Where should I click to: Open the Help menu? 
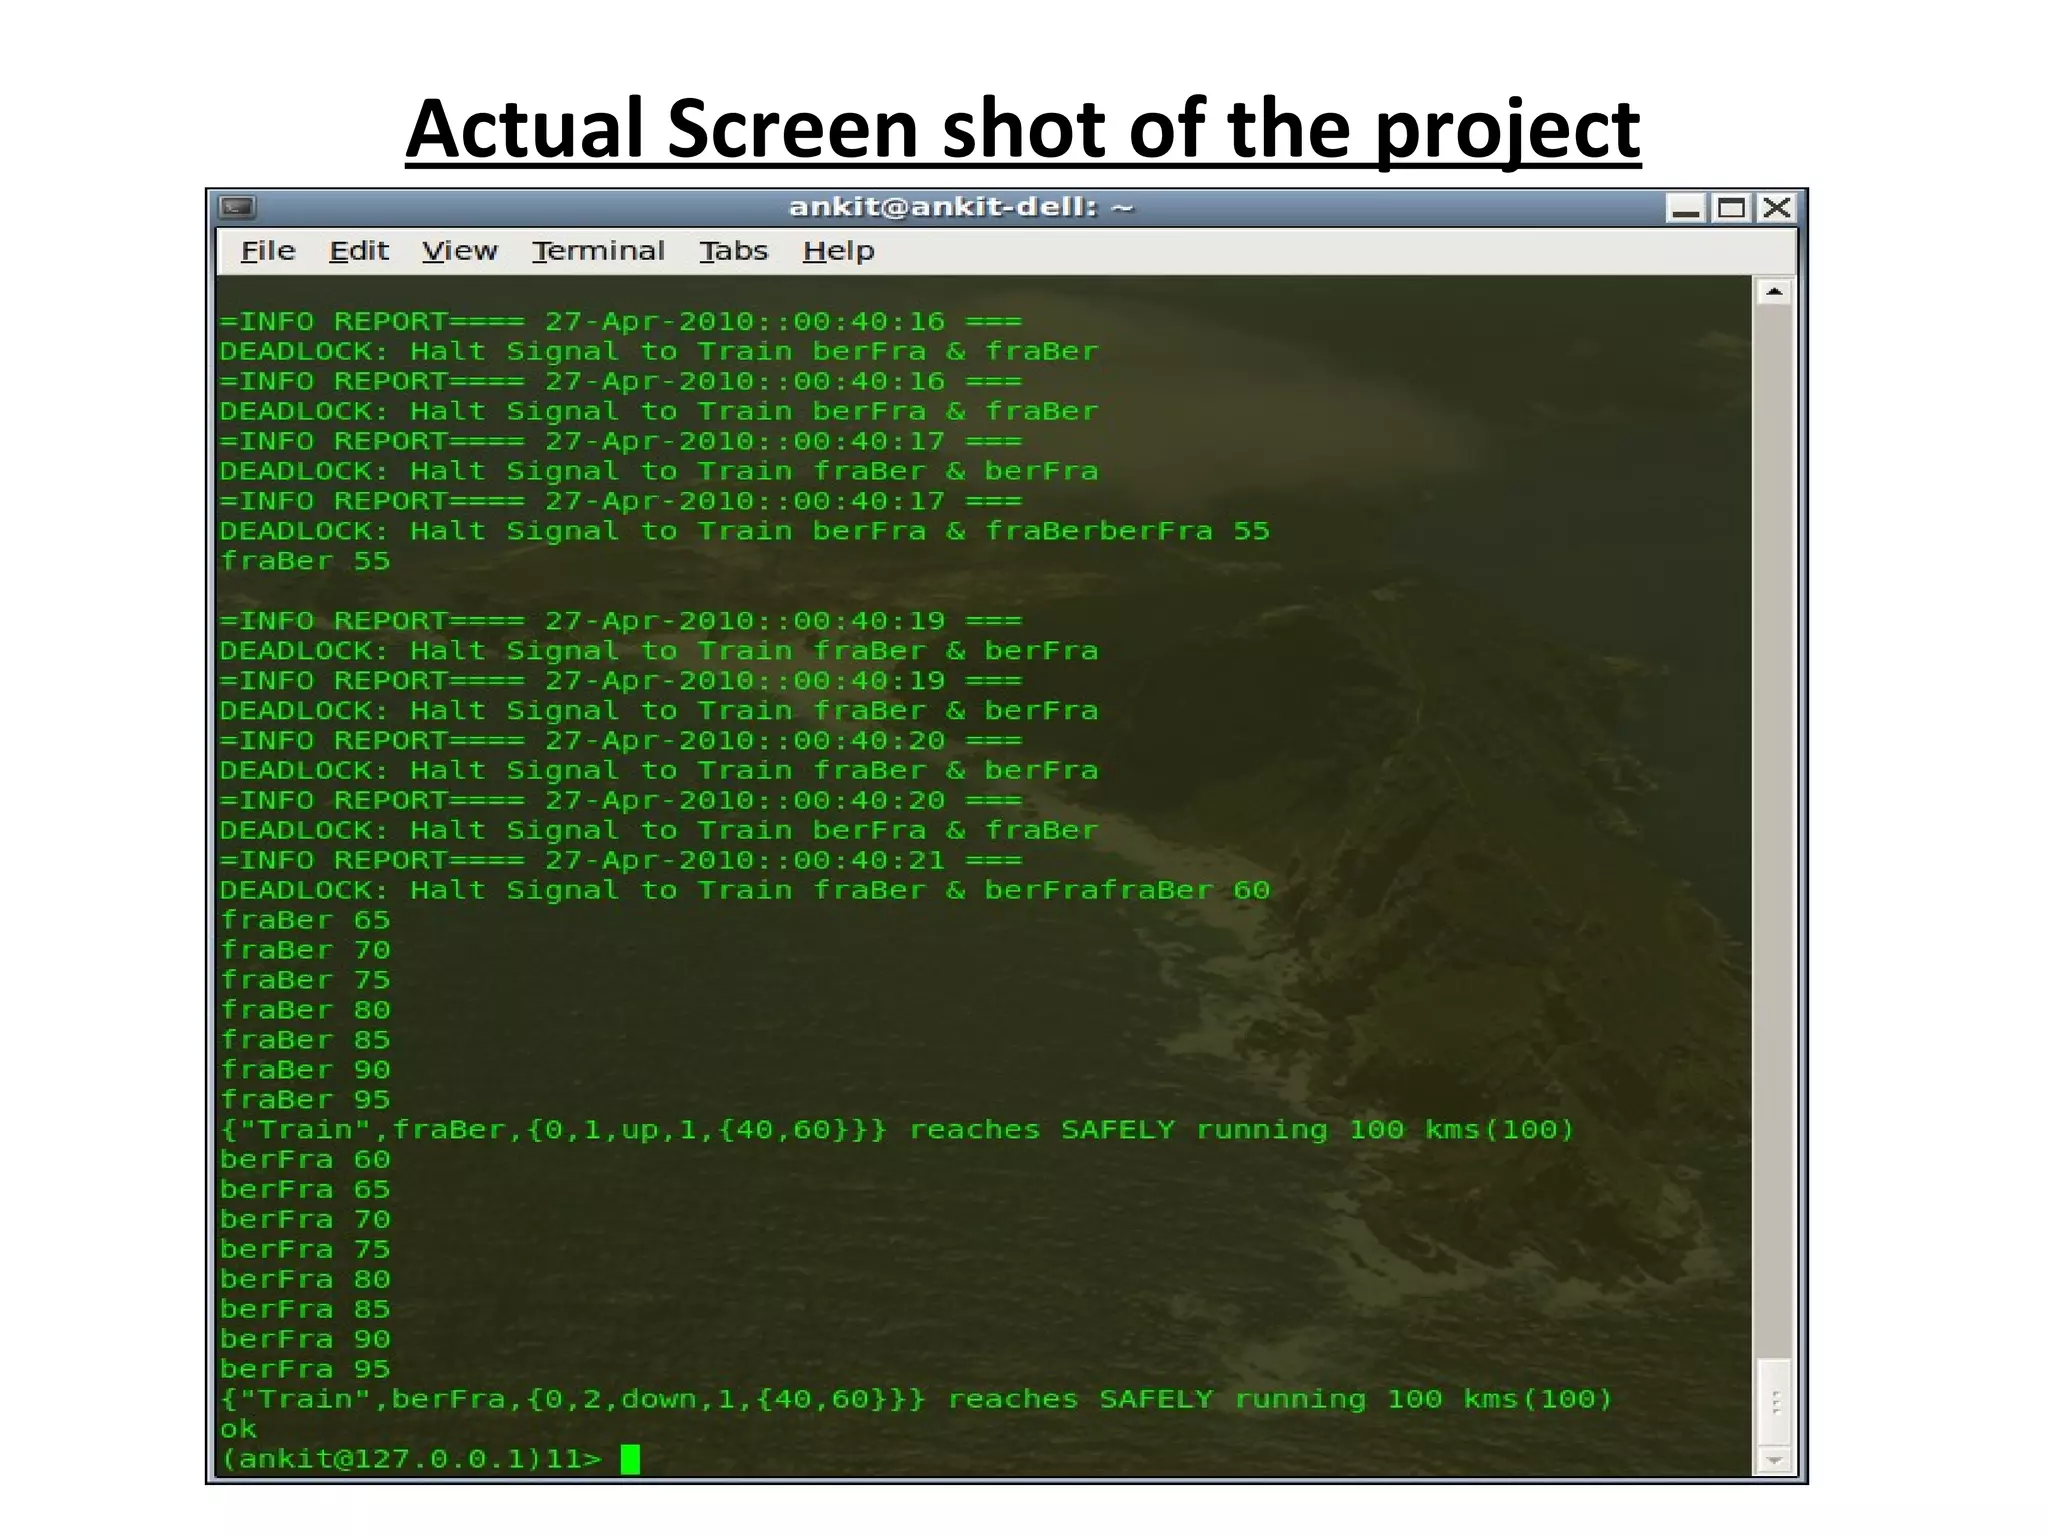coord(838,251)
